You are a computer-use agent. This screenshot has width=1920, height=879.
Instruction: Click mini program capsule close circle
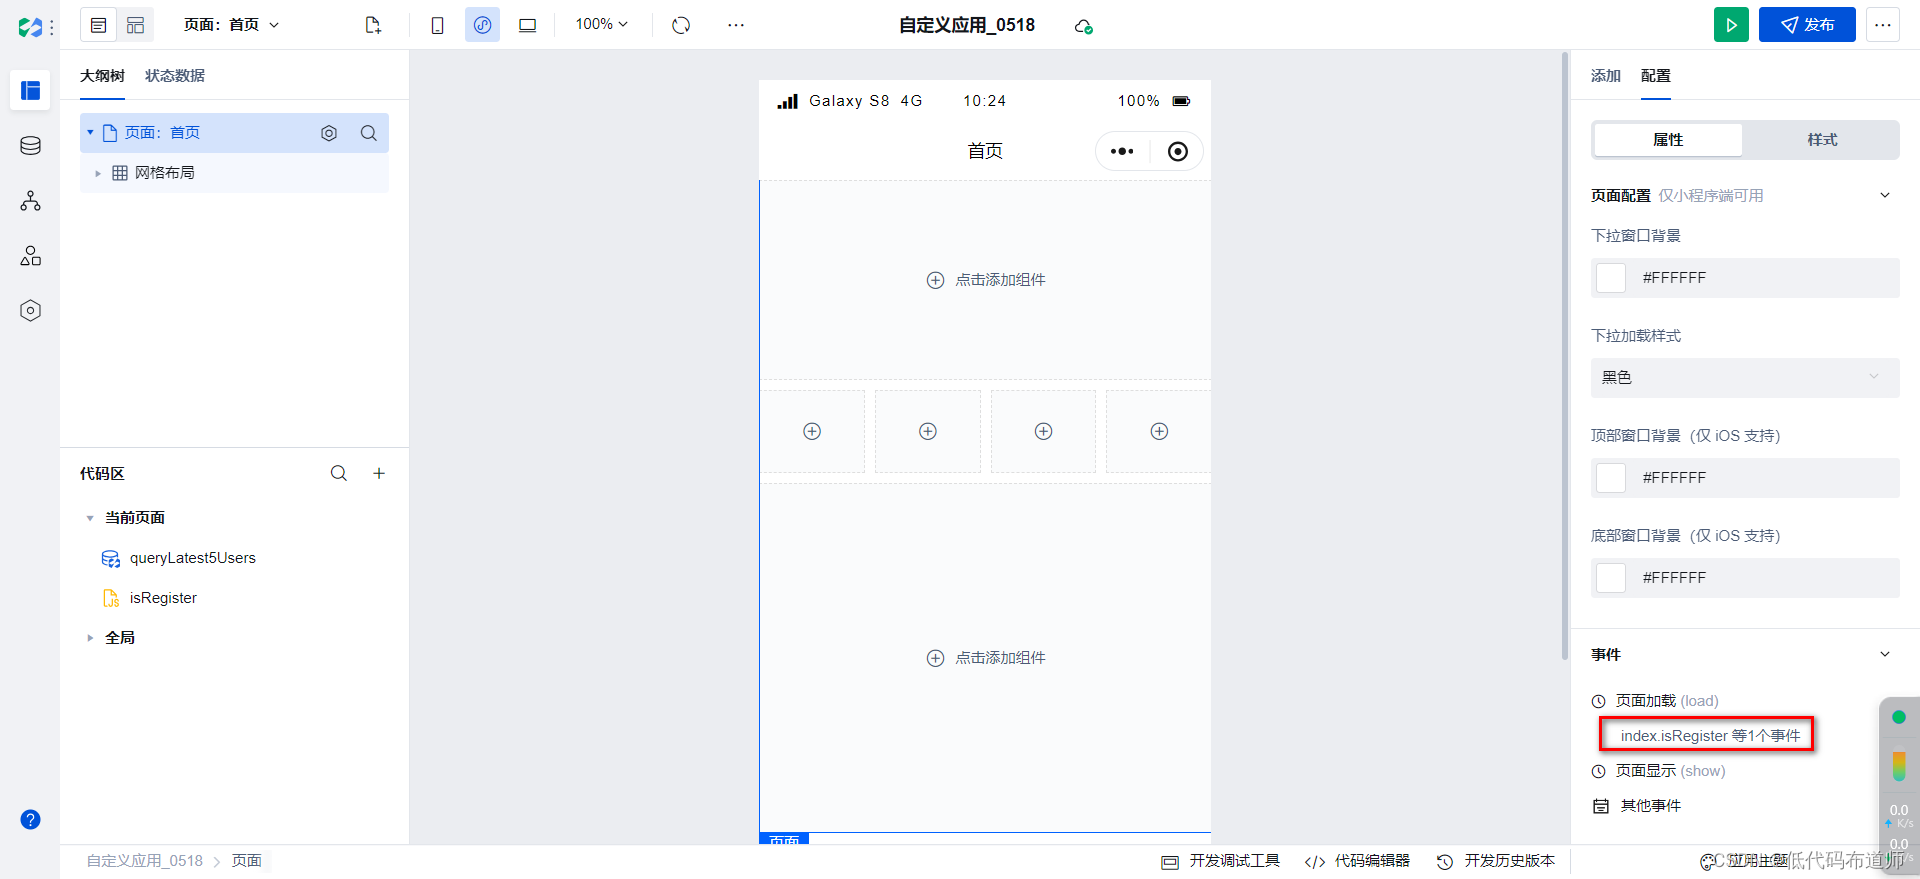[1178, 151]
